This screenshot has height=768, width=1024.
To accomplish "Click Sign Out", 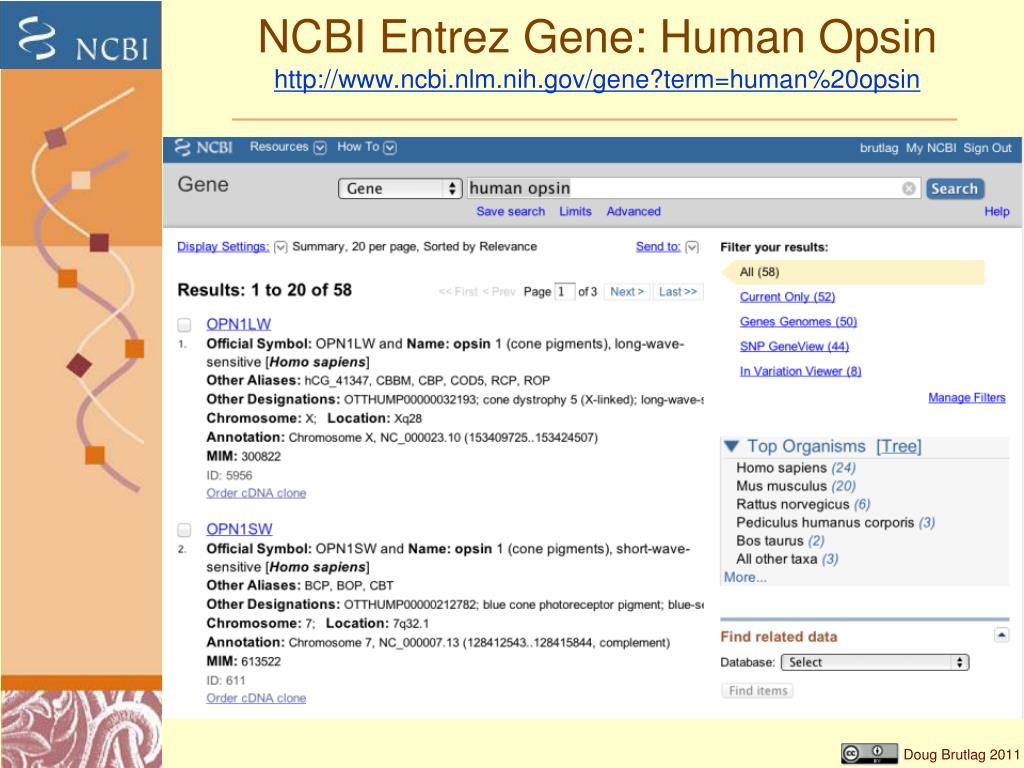I will click(x=987, y=148).
